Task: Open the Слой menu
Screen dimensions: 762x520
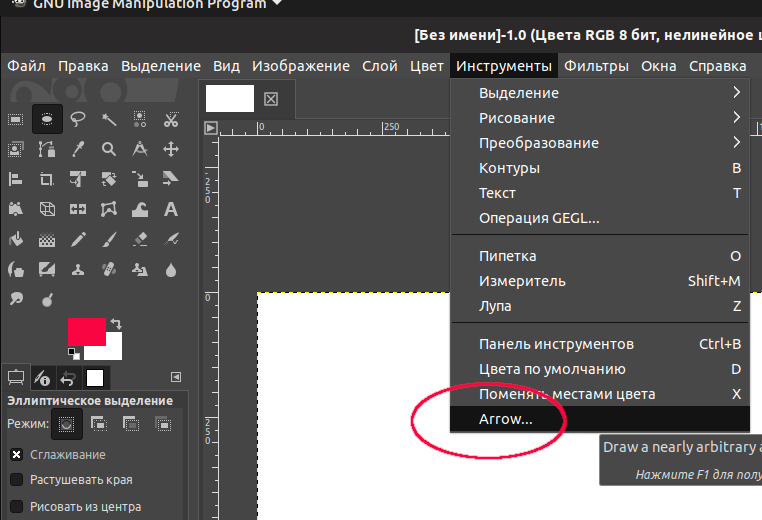Action: pos(380,66)
